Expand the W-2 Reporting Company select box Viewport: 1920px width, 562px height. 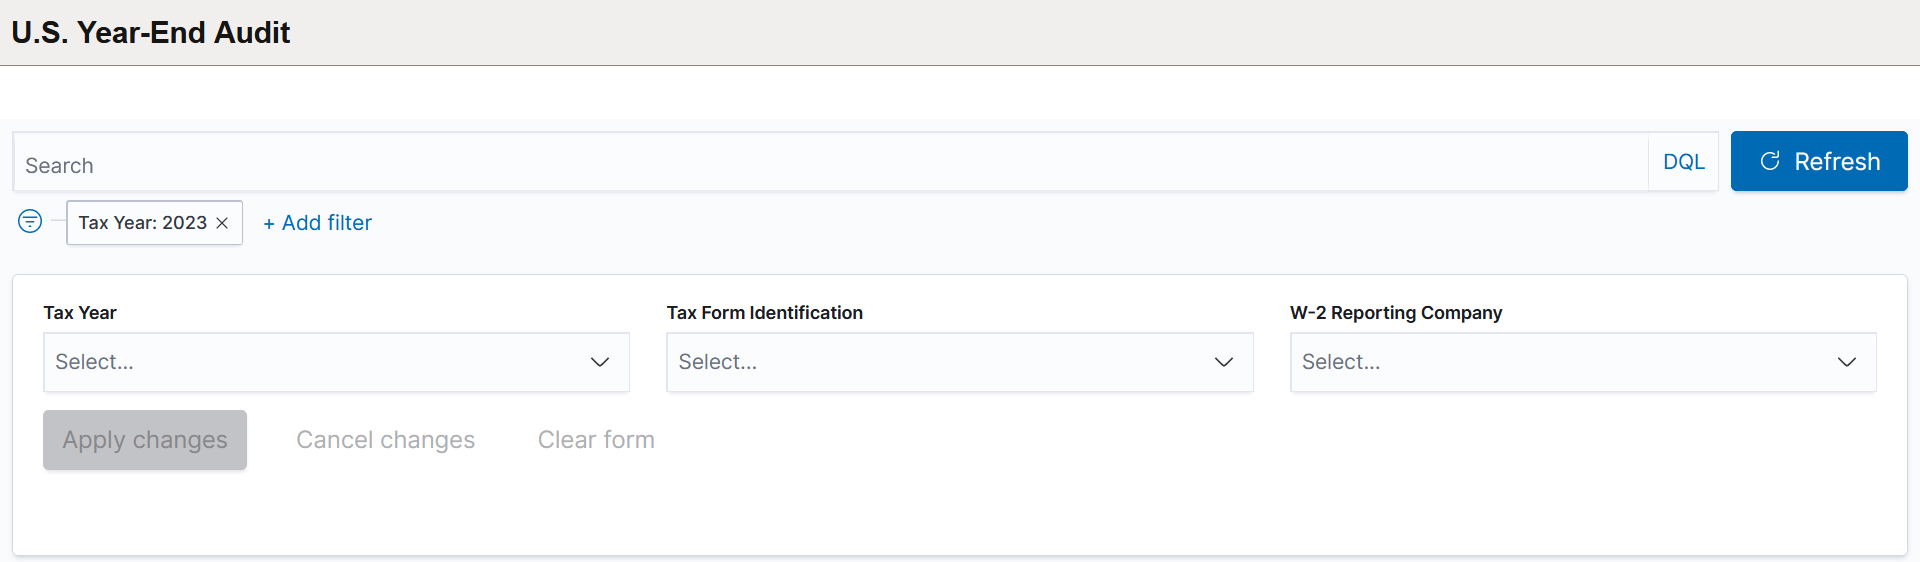(1560, 362)
